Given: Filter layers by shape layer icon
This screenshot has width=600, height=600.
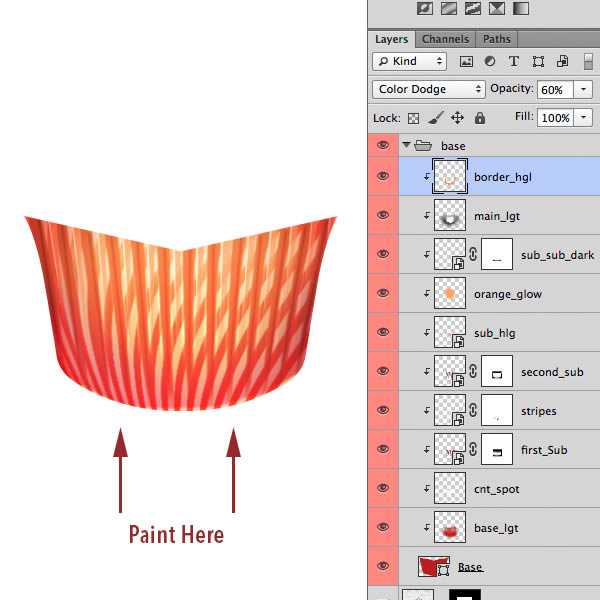Looking at the screenshot, I should click(x=539, y=62).
